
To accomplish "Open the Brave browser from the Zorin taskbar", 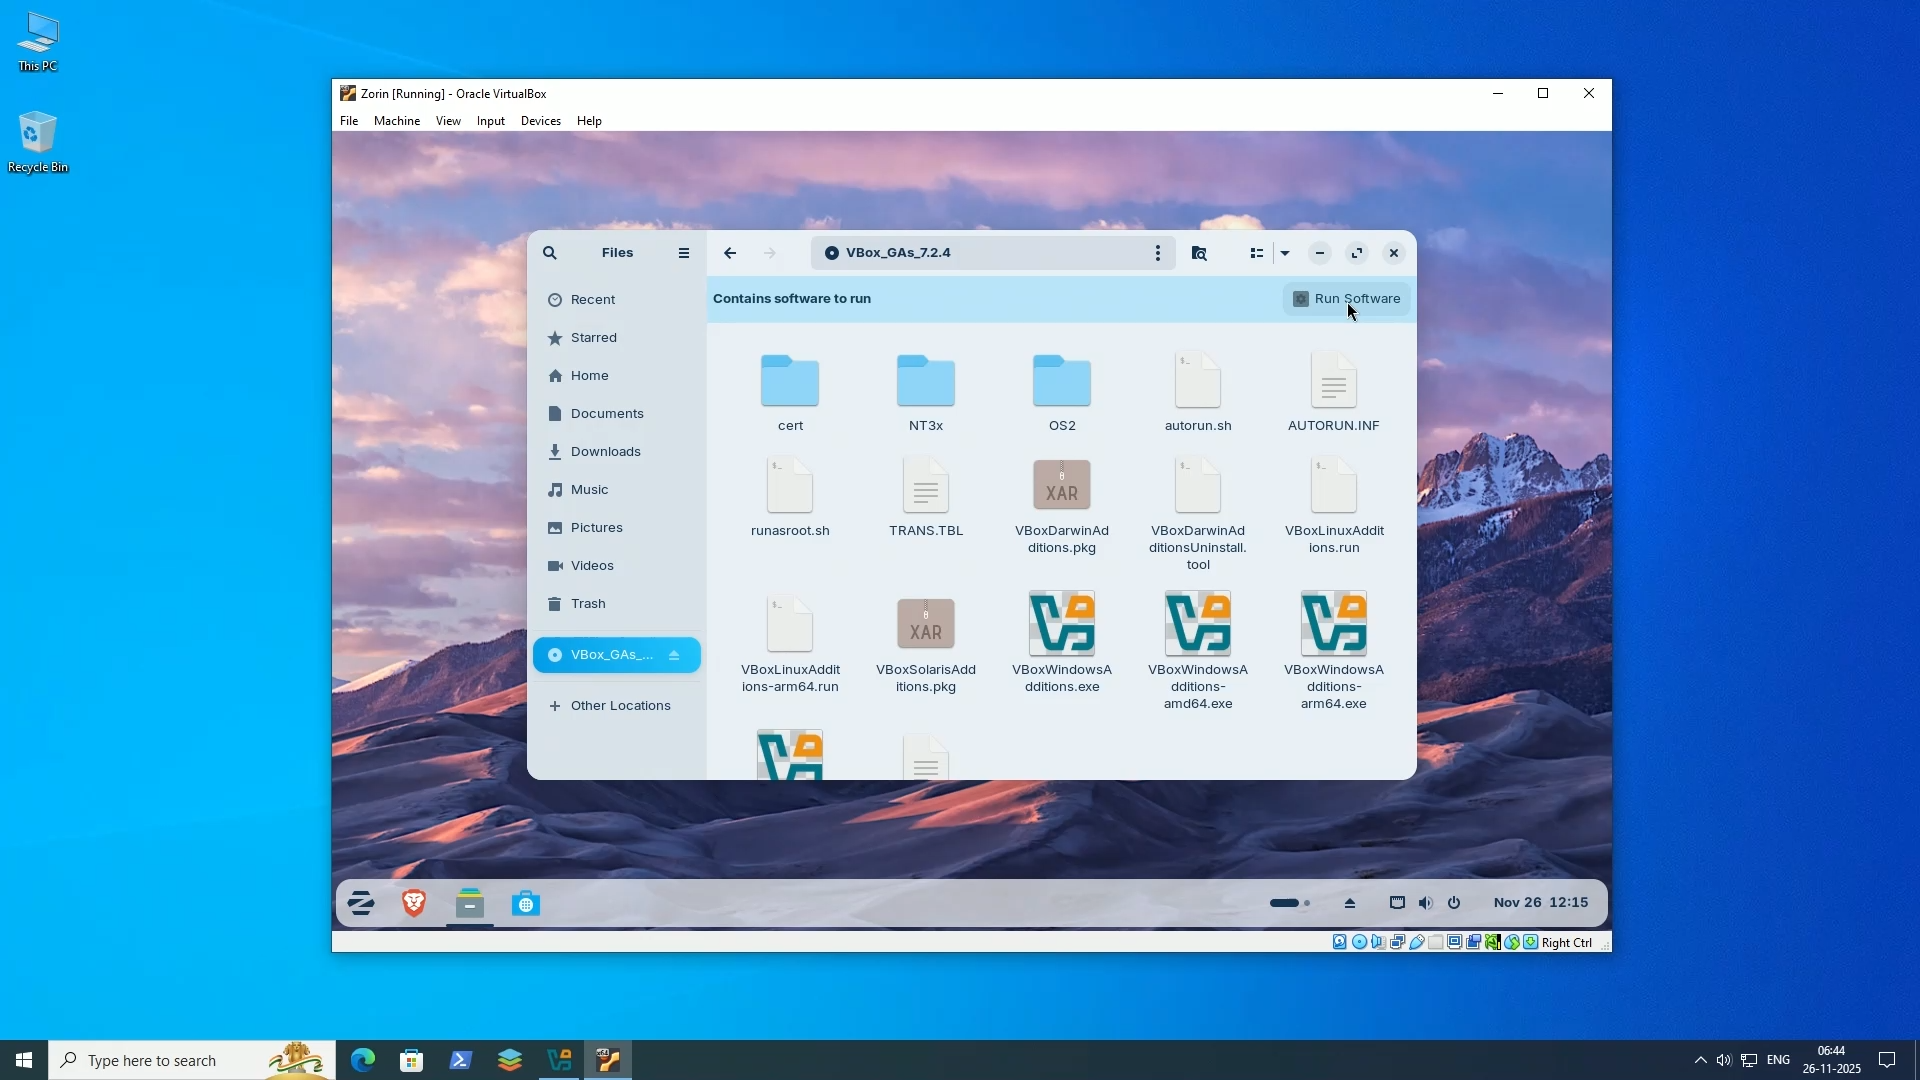I will tap(414, 903).
